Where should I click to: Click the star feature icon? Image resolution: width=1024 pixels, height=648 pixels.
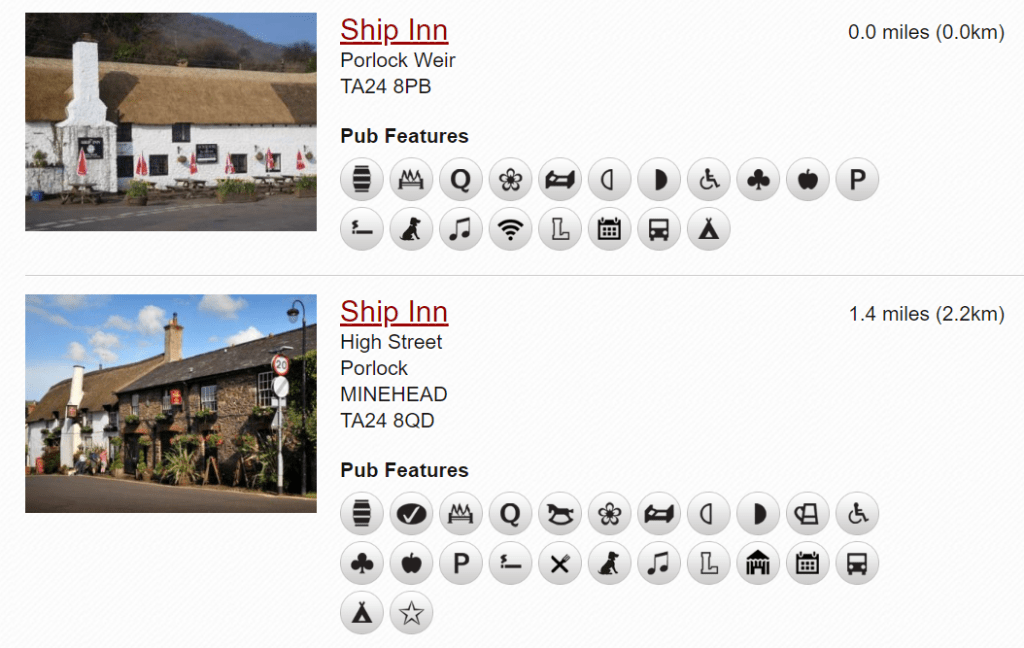point(411,613)
